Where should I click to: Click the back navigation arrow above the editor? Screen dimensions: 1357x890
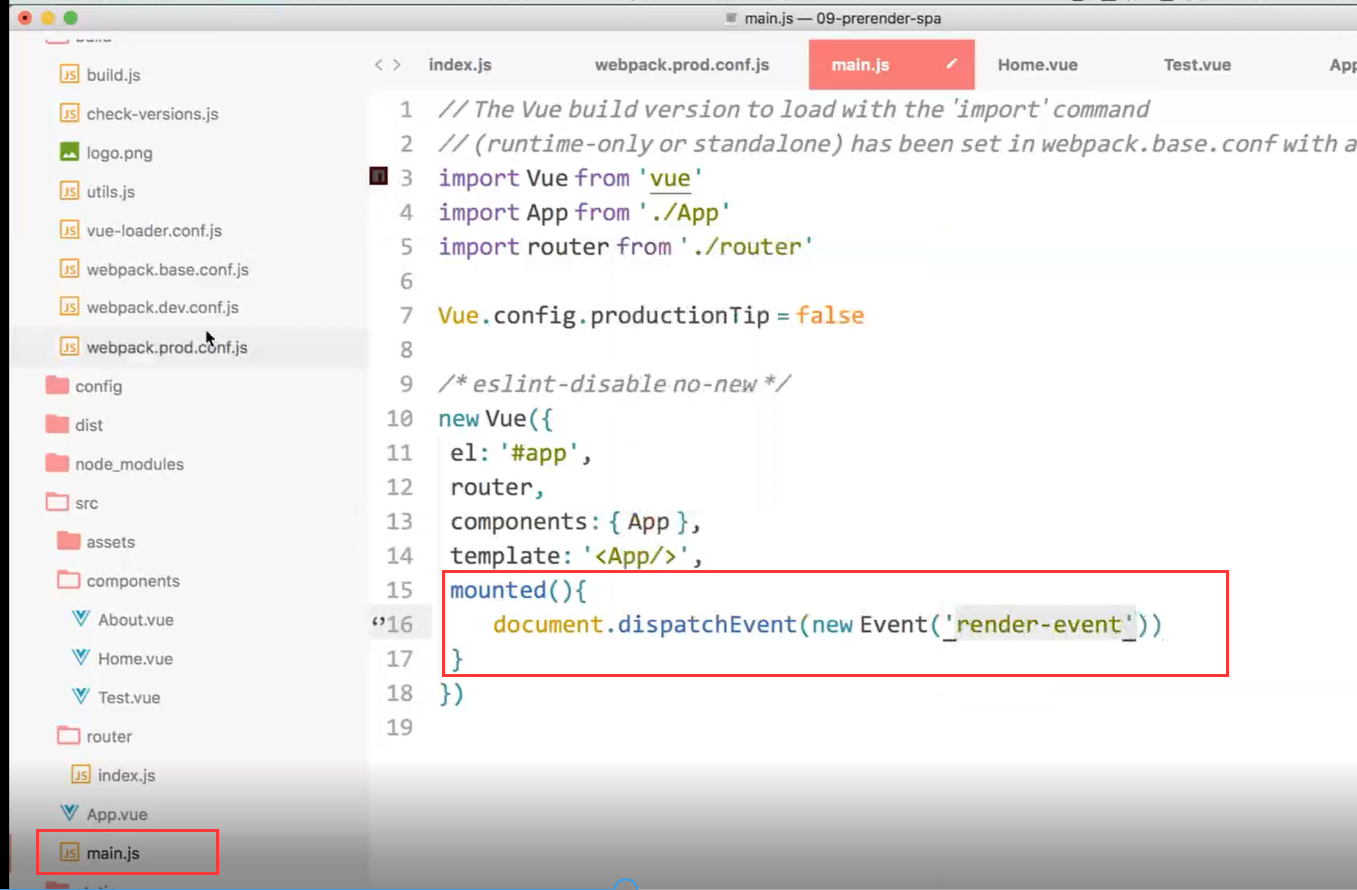[378, 64]
